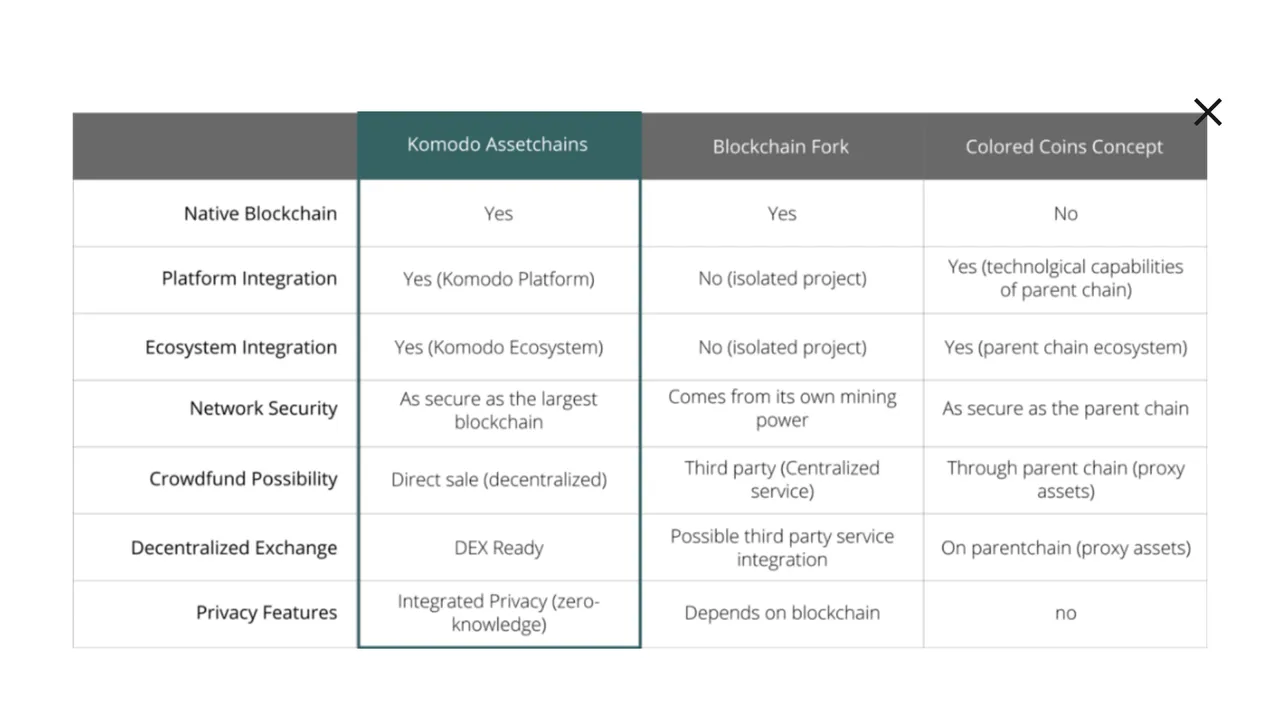Click the 'Yes (Komodo Platform)' cell
Screen dimensions: 1280x720
coord(498,279)
